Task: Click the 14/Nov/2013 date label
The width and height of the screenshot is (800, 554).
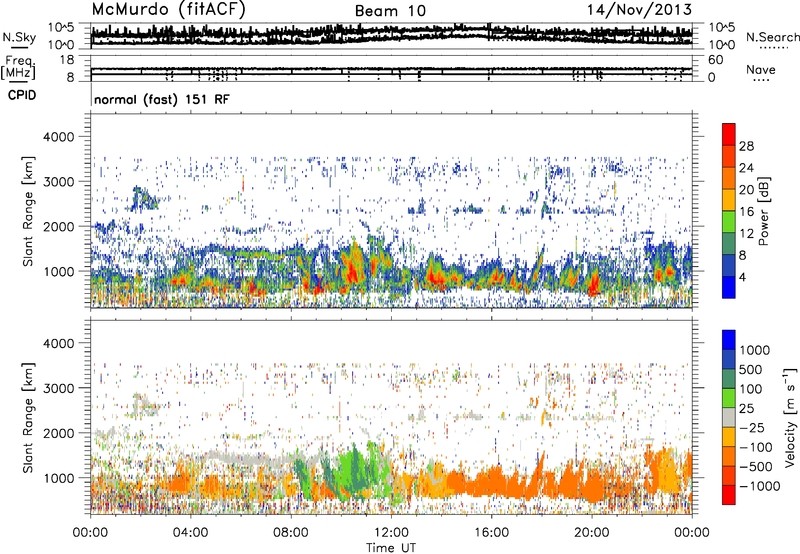Action: coord(640,9)
